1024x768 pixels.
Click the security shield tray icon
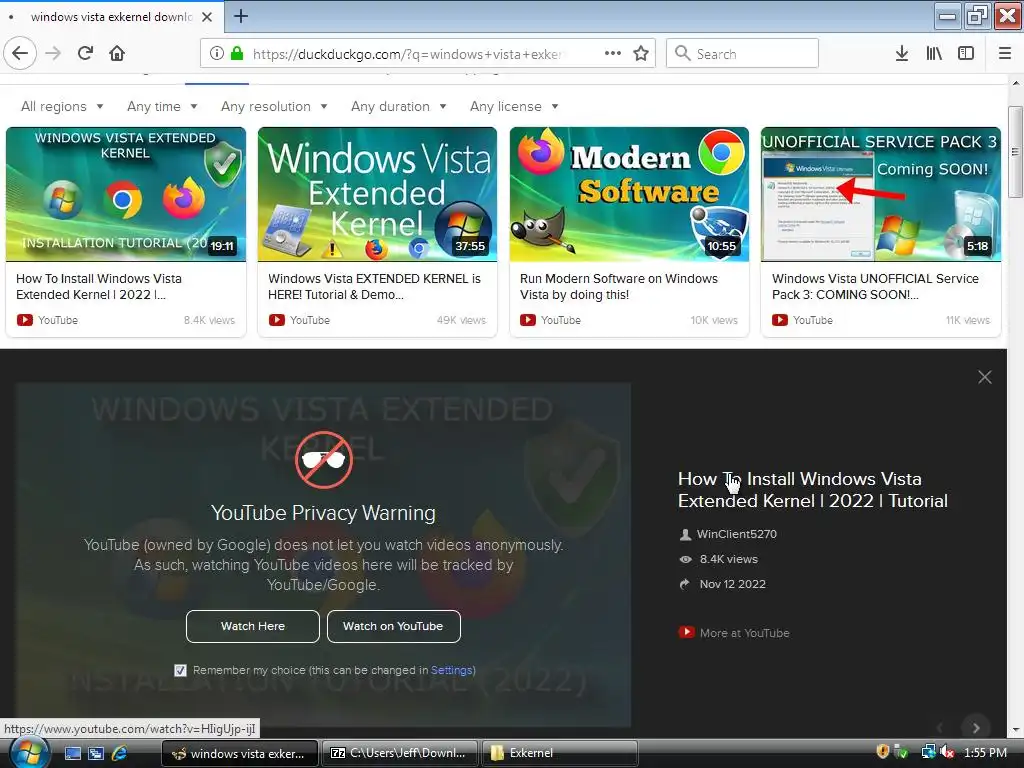[x=882, y=752]
